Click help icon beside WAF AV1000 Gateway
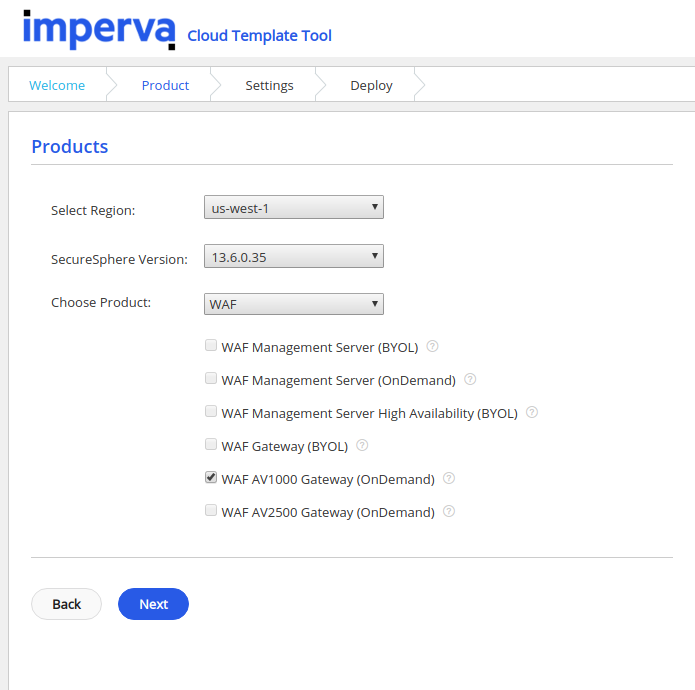This screenshot has width=695, height=690. pos(449,478)
